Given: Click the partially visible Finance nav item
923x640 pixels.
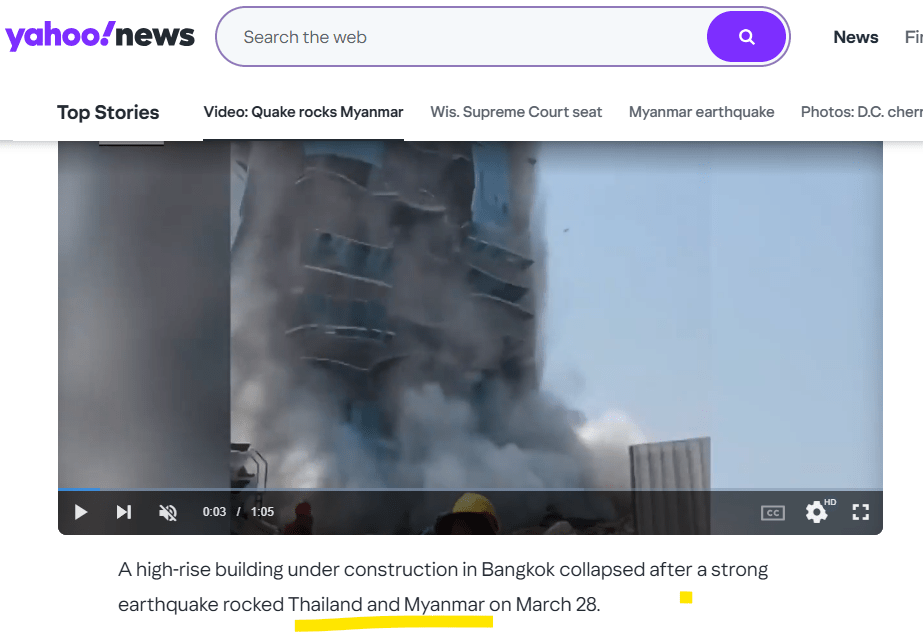Looking at the screenshot, I should coord(914,37).
